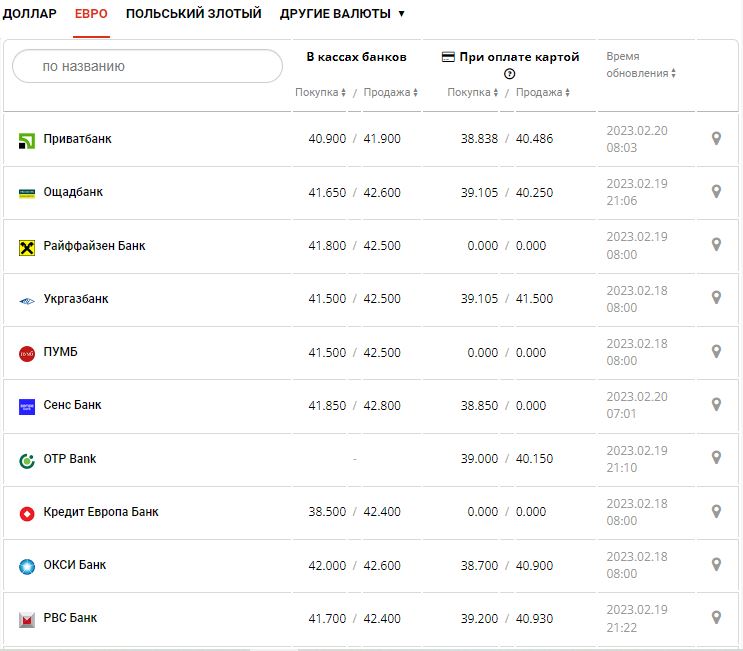Open the Приватбанк bank link
The width and height of the screenshot is (743, 651).
pyautogui.click(x=77, y=139)
